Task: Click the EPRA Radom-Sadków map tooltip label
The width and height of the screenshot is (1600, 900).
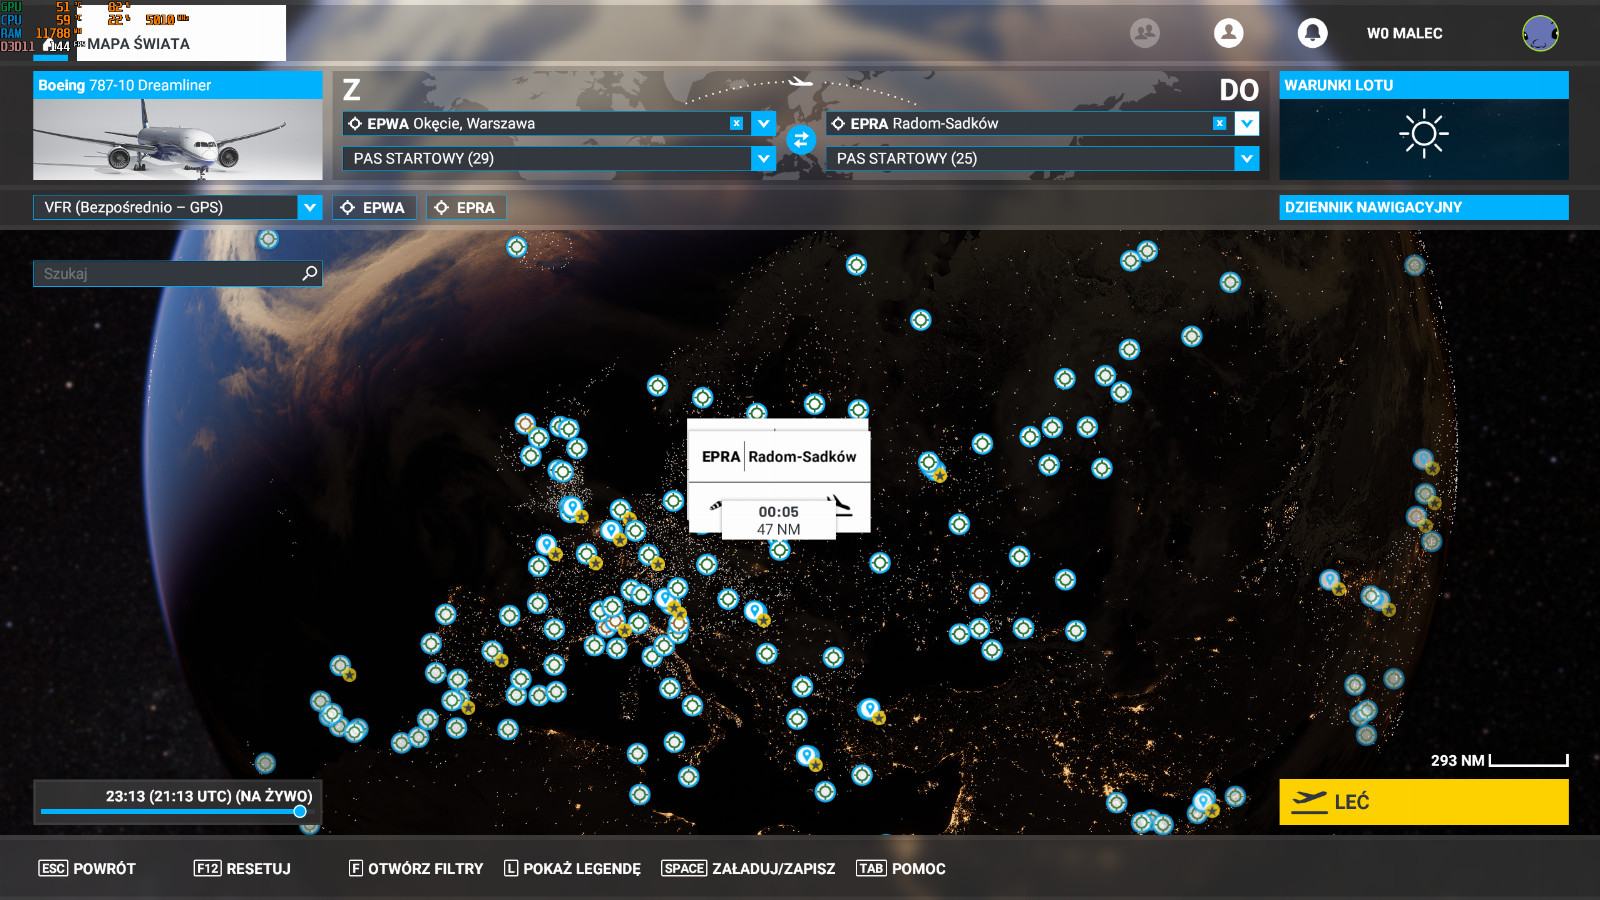Action: point(779,457)
